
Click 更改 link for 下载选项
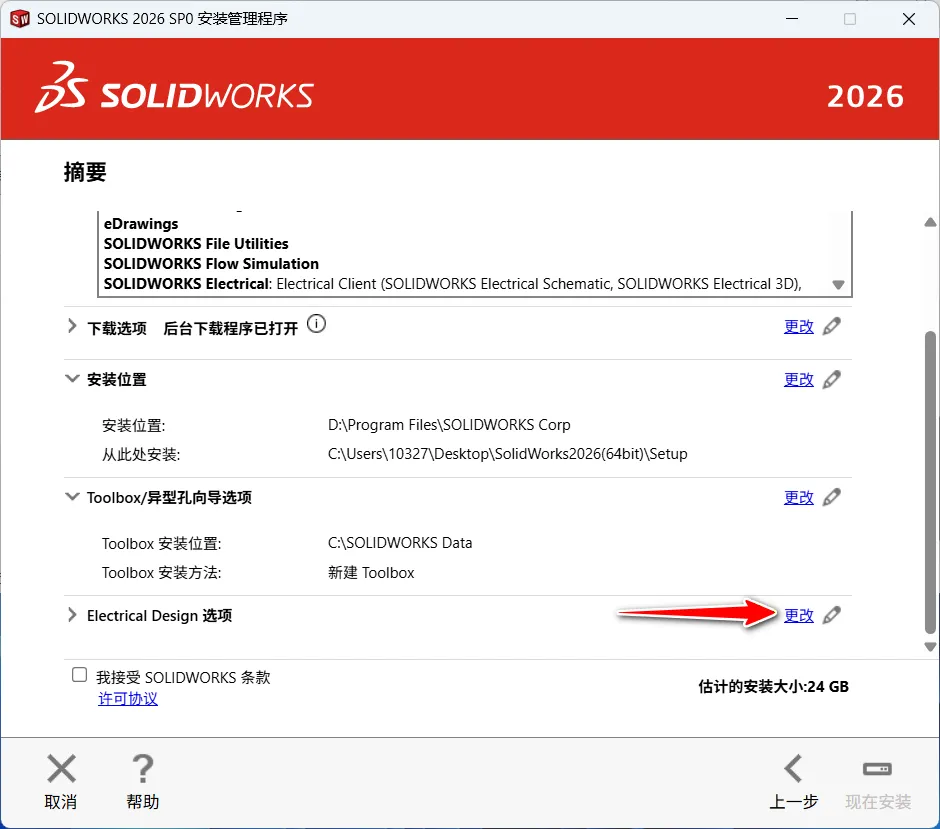(799, 327)
